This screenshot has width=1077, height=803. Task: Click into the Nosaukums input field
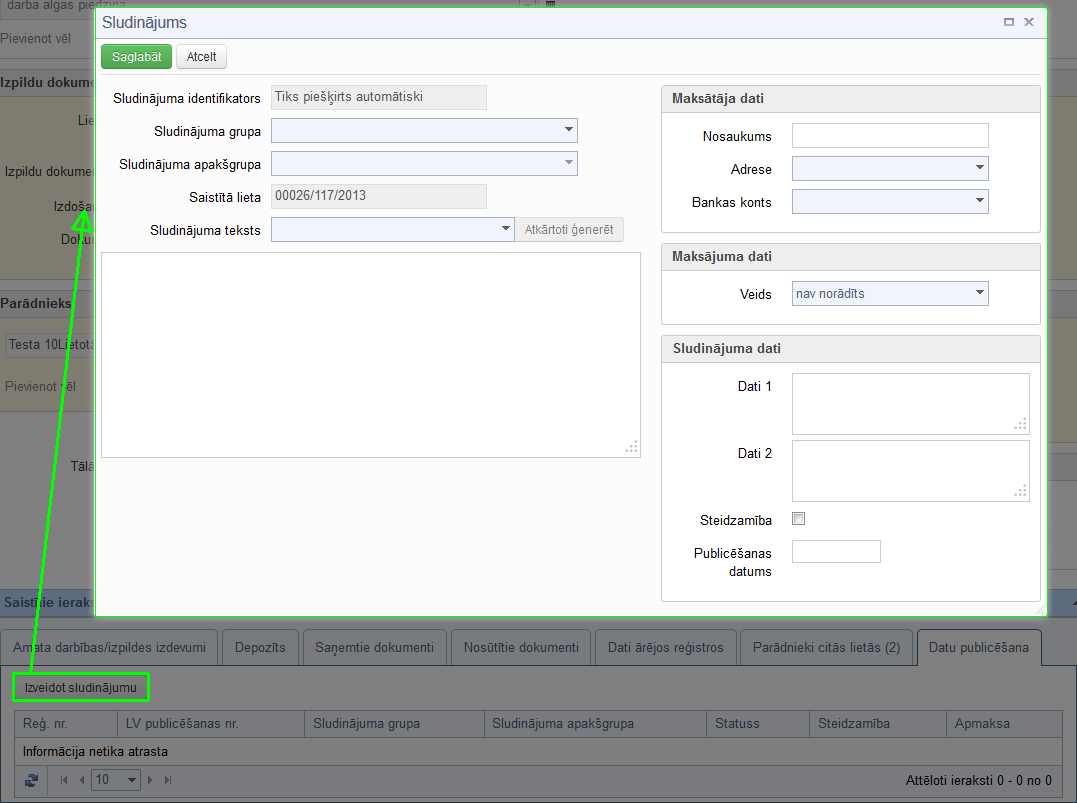point(890,135)
